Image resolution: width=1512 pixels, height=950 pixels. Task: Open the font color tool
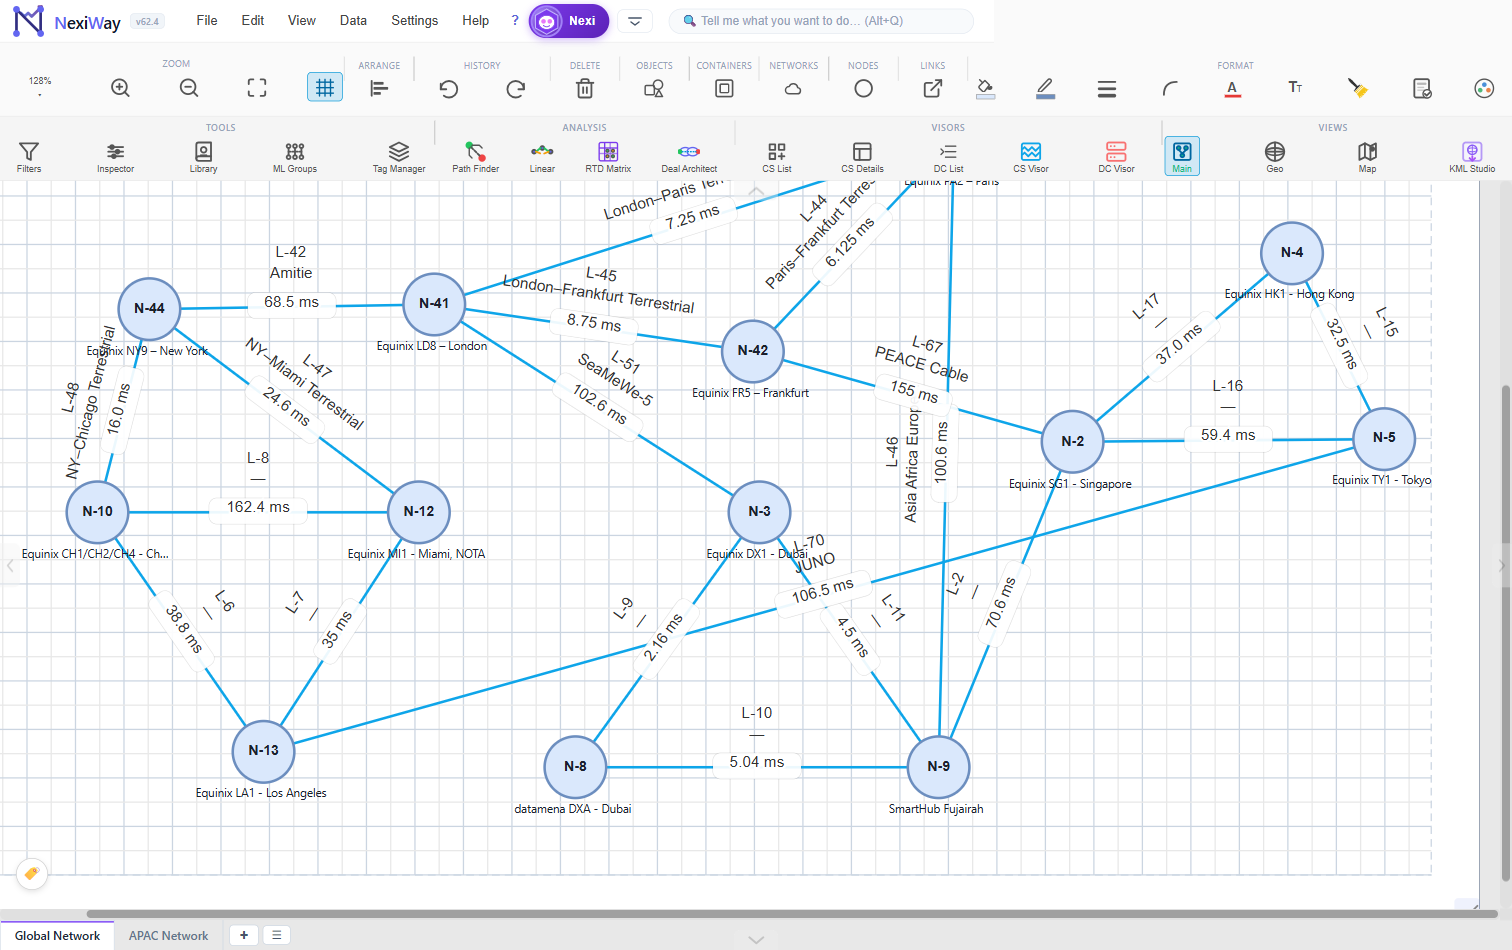click(1232, 88)
